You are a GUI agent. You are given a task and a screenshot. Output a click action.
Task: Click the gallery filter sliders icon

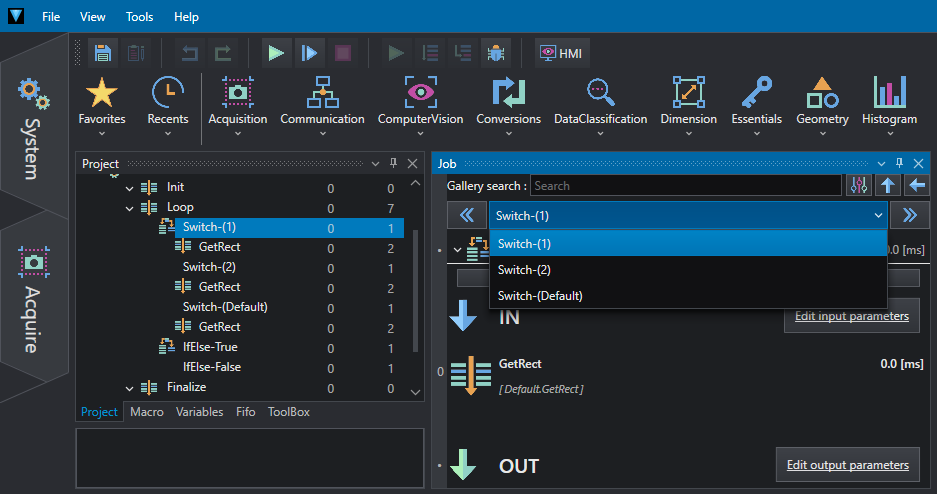(859, 186)
